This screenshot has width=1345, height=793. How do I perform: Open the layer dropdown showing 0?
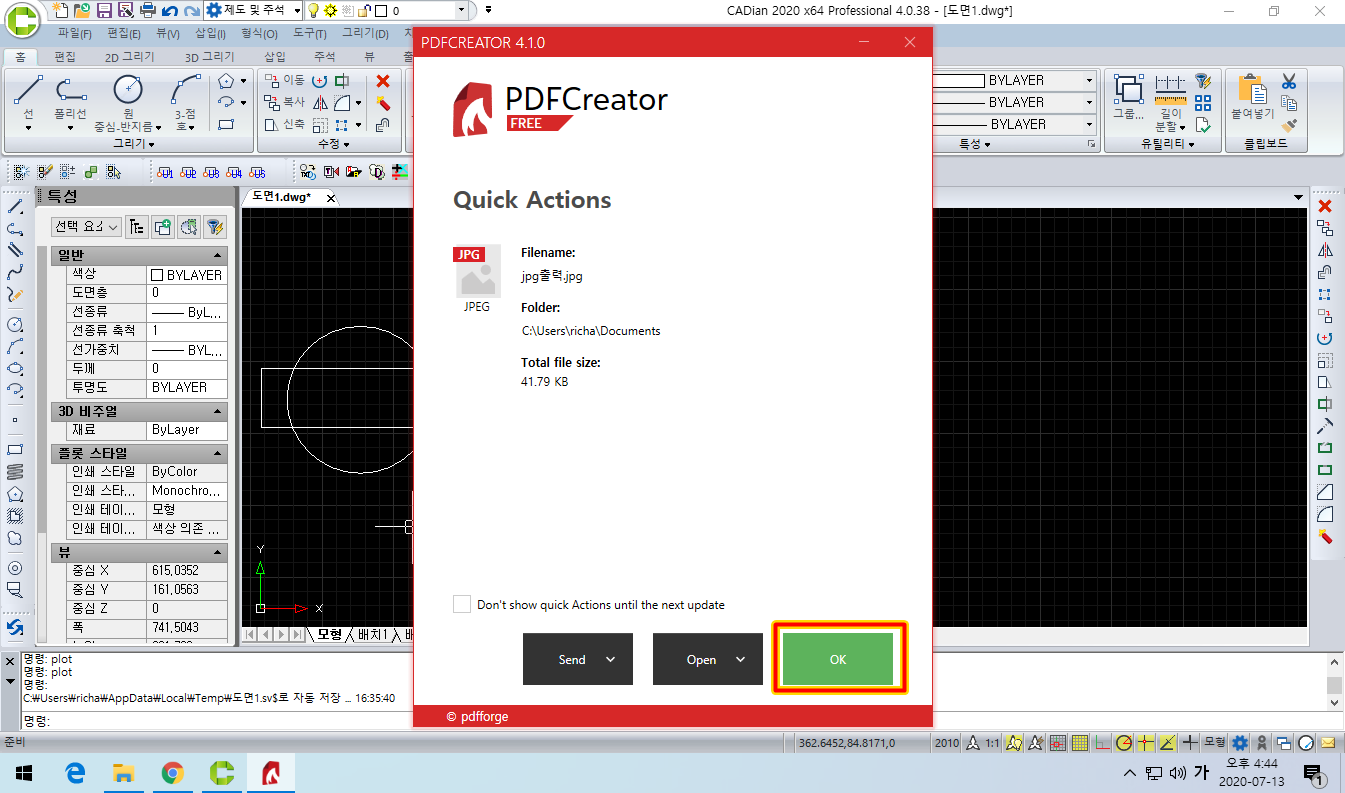click(460, 11)
